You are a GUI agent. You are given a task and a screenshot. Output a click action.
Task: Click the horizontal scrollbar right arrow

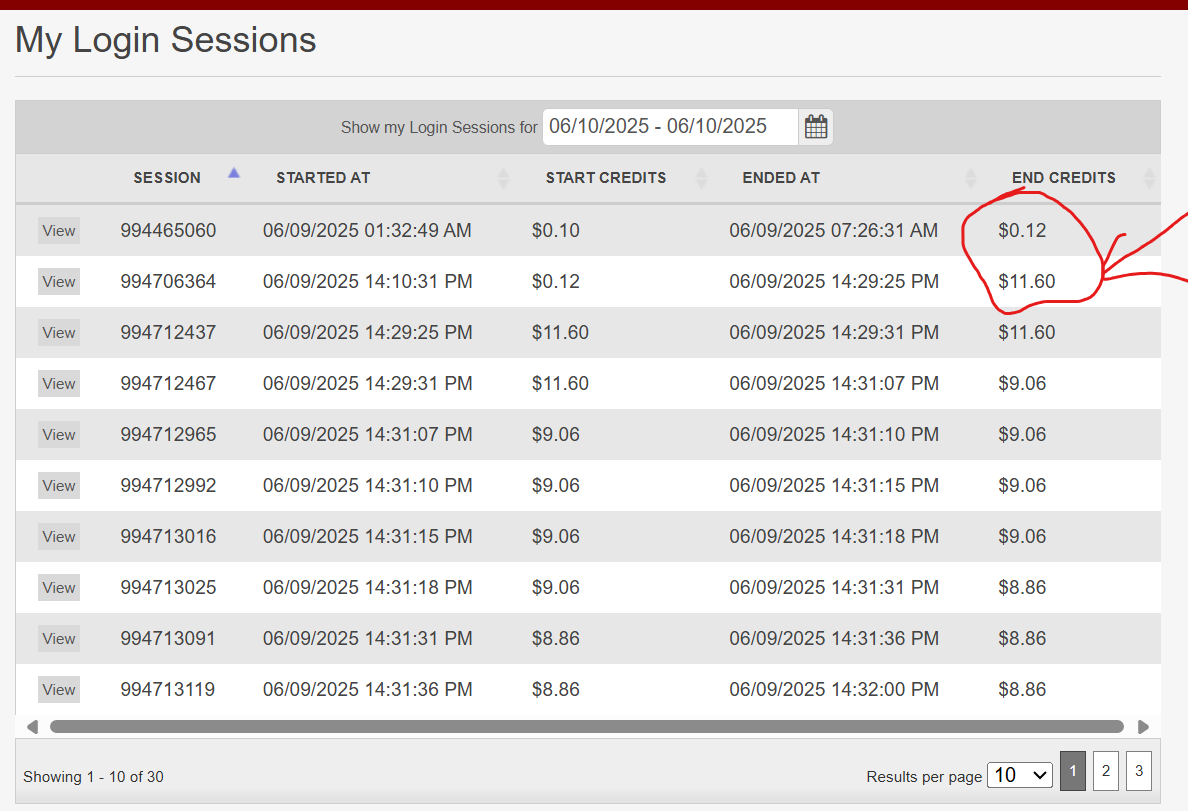(x=1143, y=727)
